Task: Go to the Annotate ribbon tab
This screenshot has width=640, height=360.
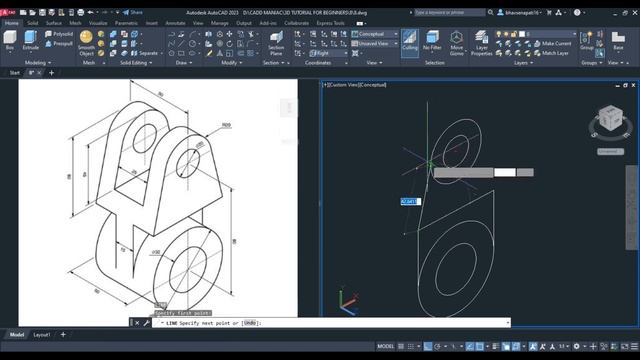Action: (176, 23)
